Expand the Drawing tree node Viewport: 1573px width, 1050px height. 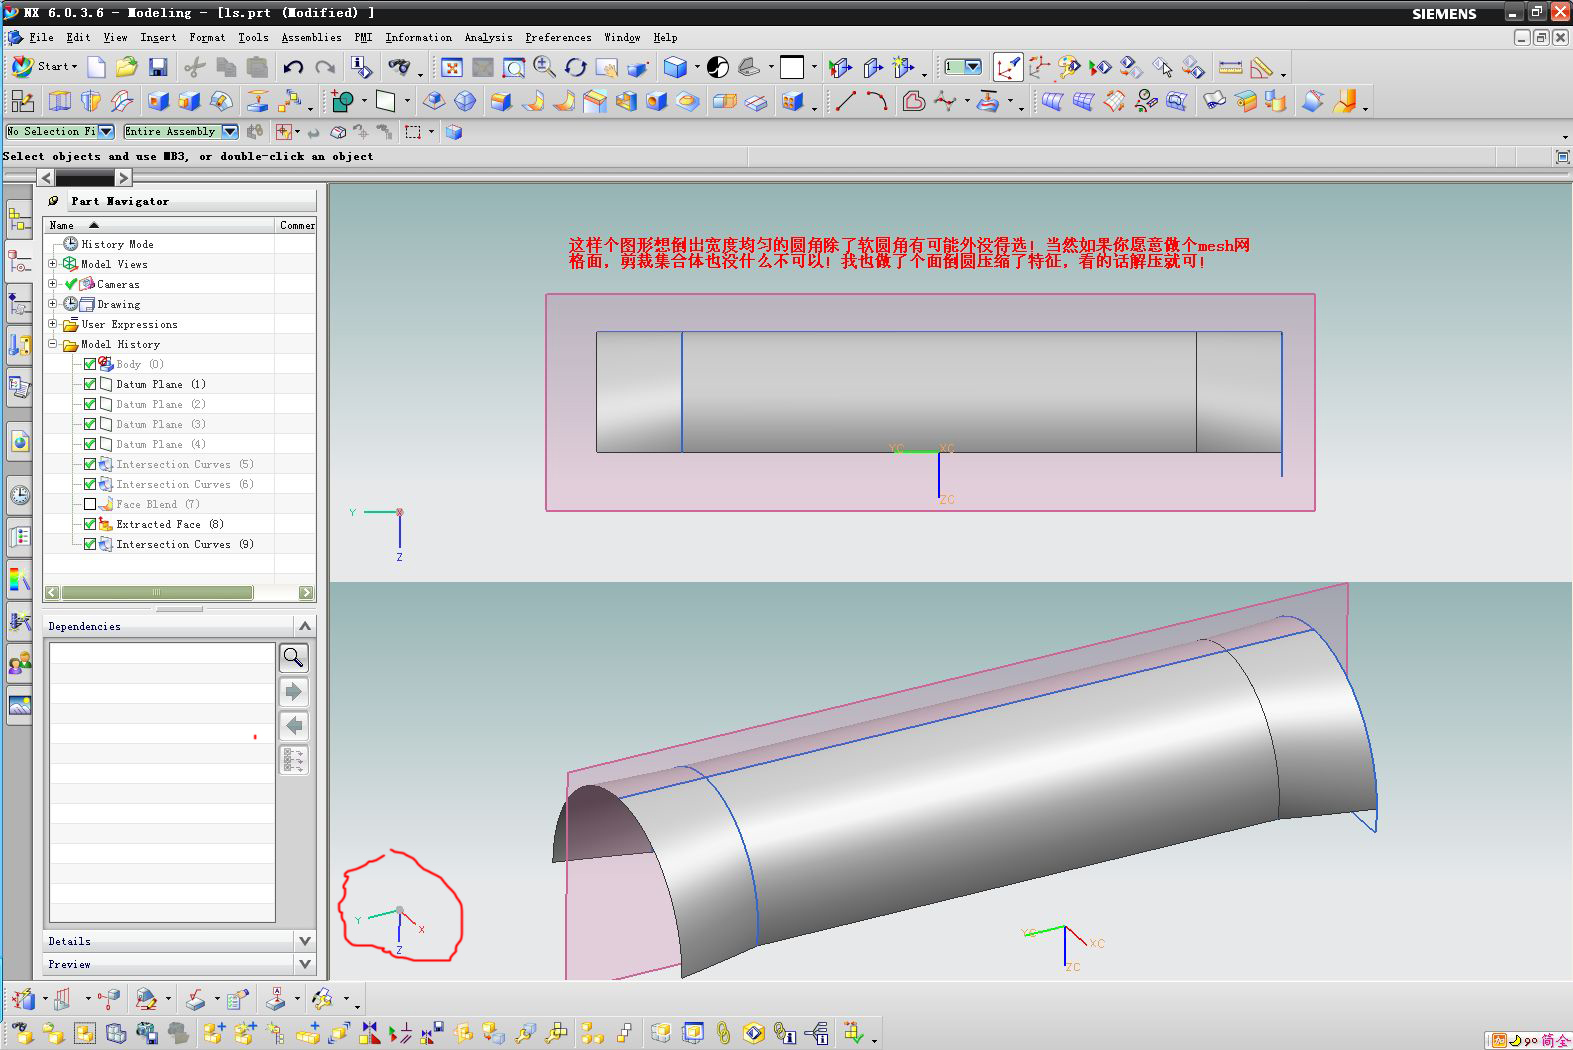click(52, 304)
